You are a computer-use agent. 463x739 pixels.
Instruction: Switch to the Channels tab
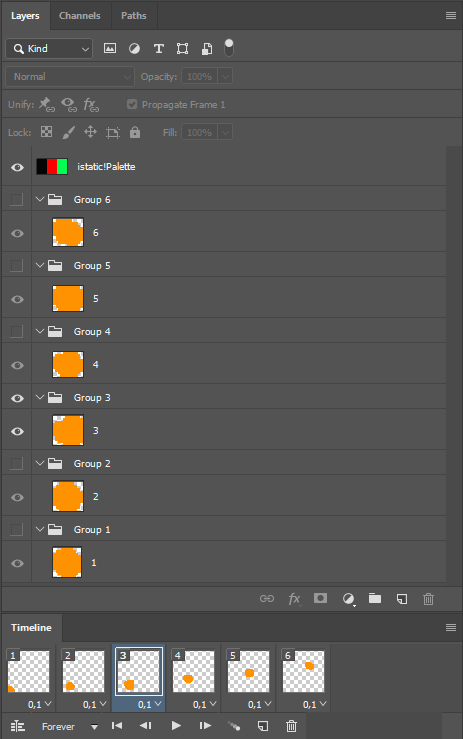[x=80, y=16]
